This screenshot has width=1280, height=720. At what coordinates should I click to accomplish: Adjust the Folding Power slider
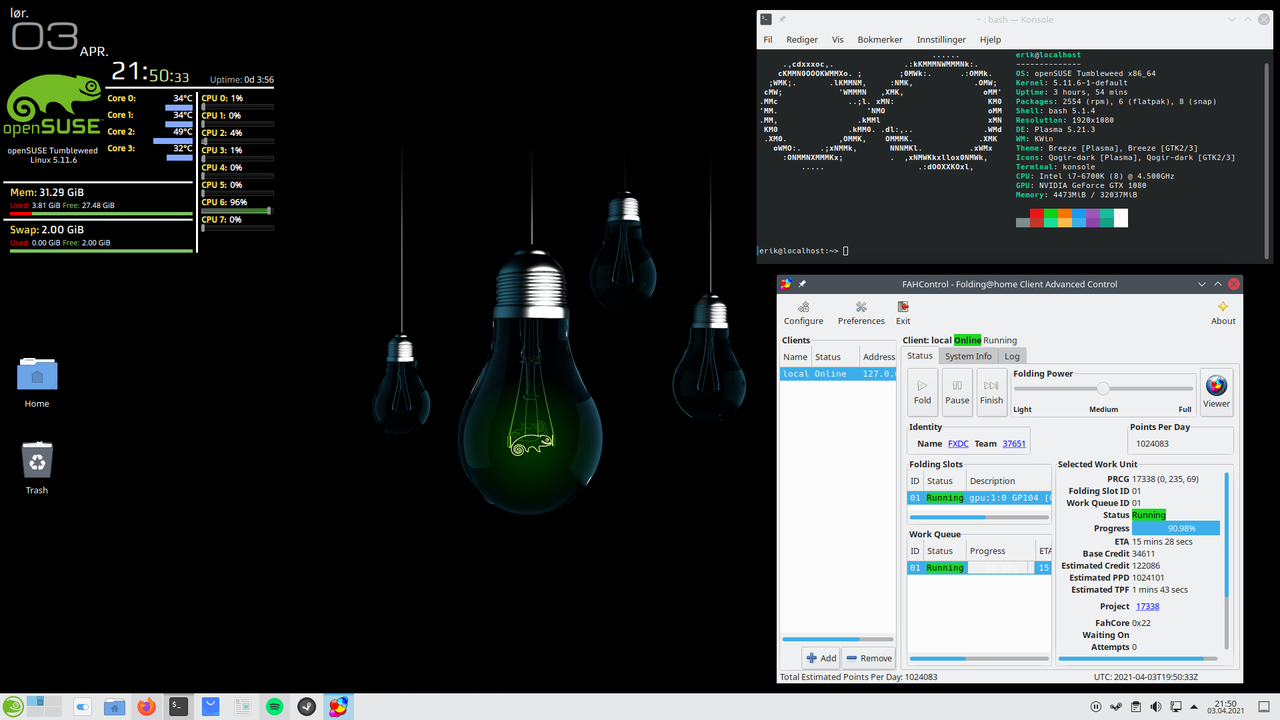1103,388
